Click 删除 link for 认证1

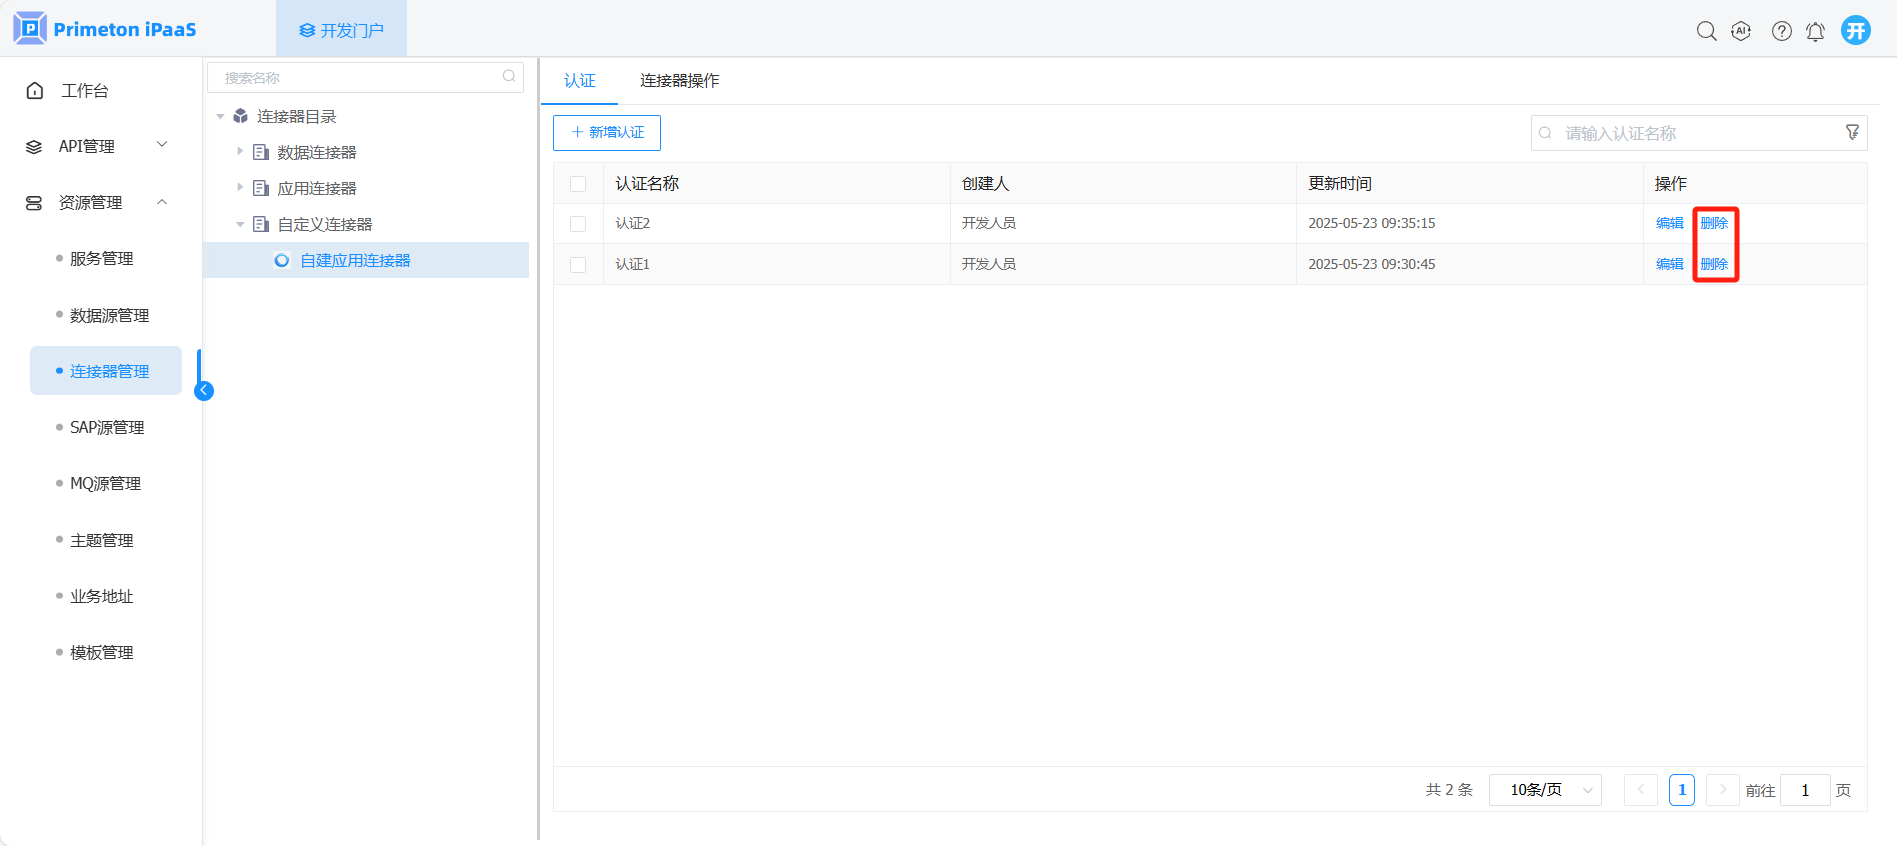[1714, 264]
